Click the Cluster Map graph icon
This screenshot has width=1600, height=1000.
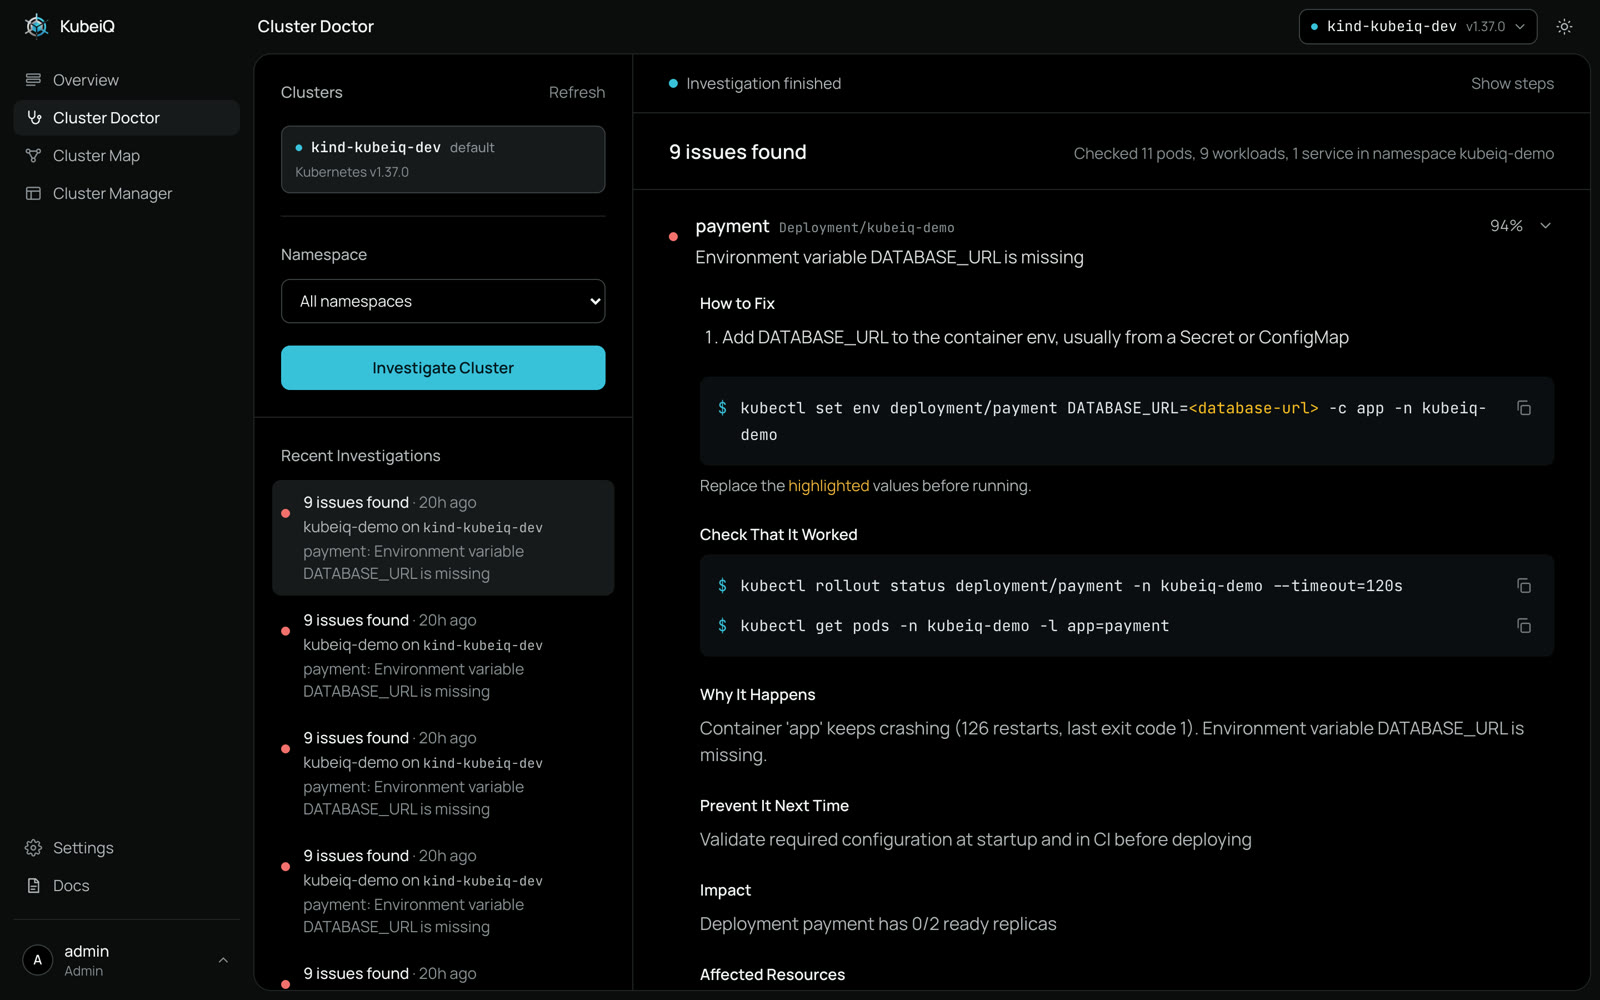pyautogui.click(x=33, y=156)
